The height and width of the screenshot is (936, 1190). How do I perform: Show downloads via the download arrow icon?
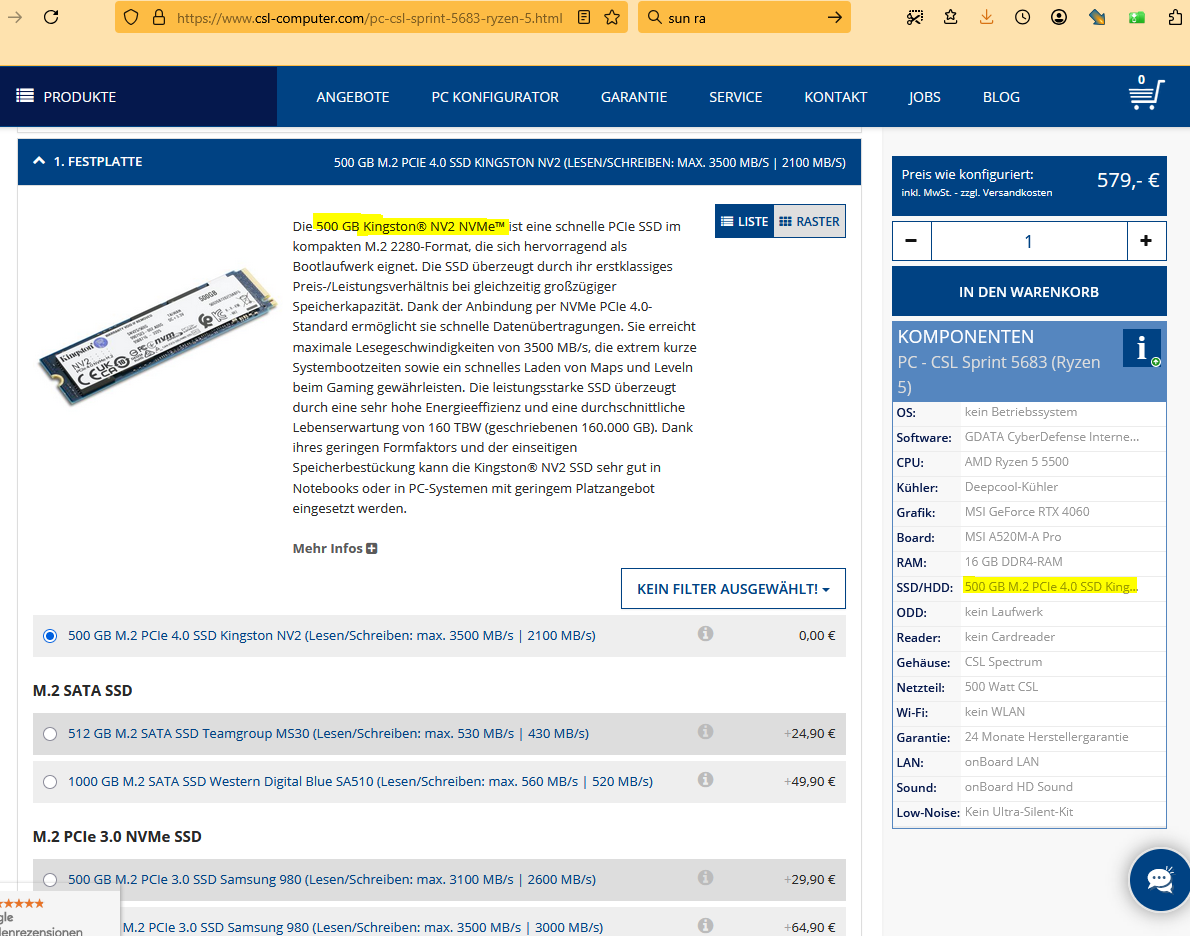[987, 17]
